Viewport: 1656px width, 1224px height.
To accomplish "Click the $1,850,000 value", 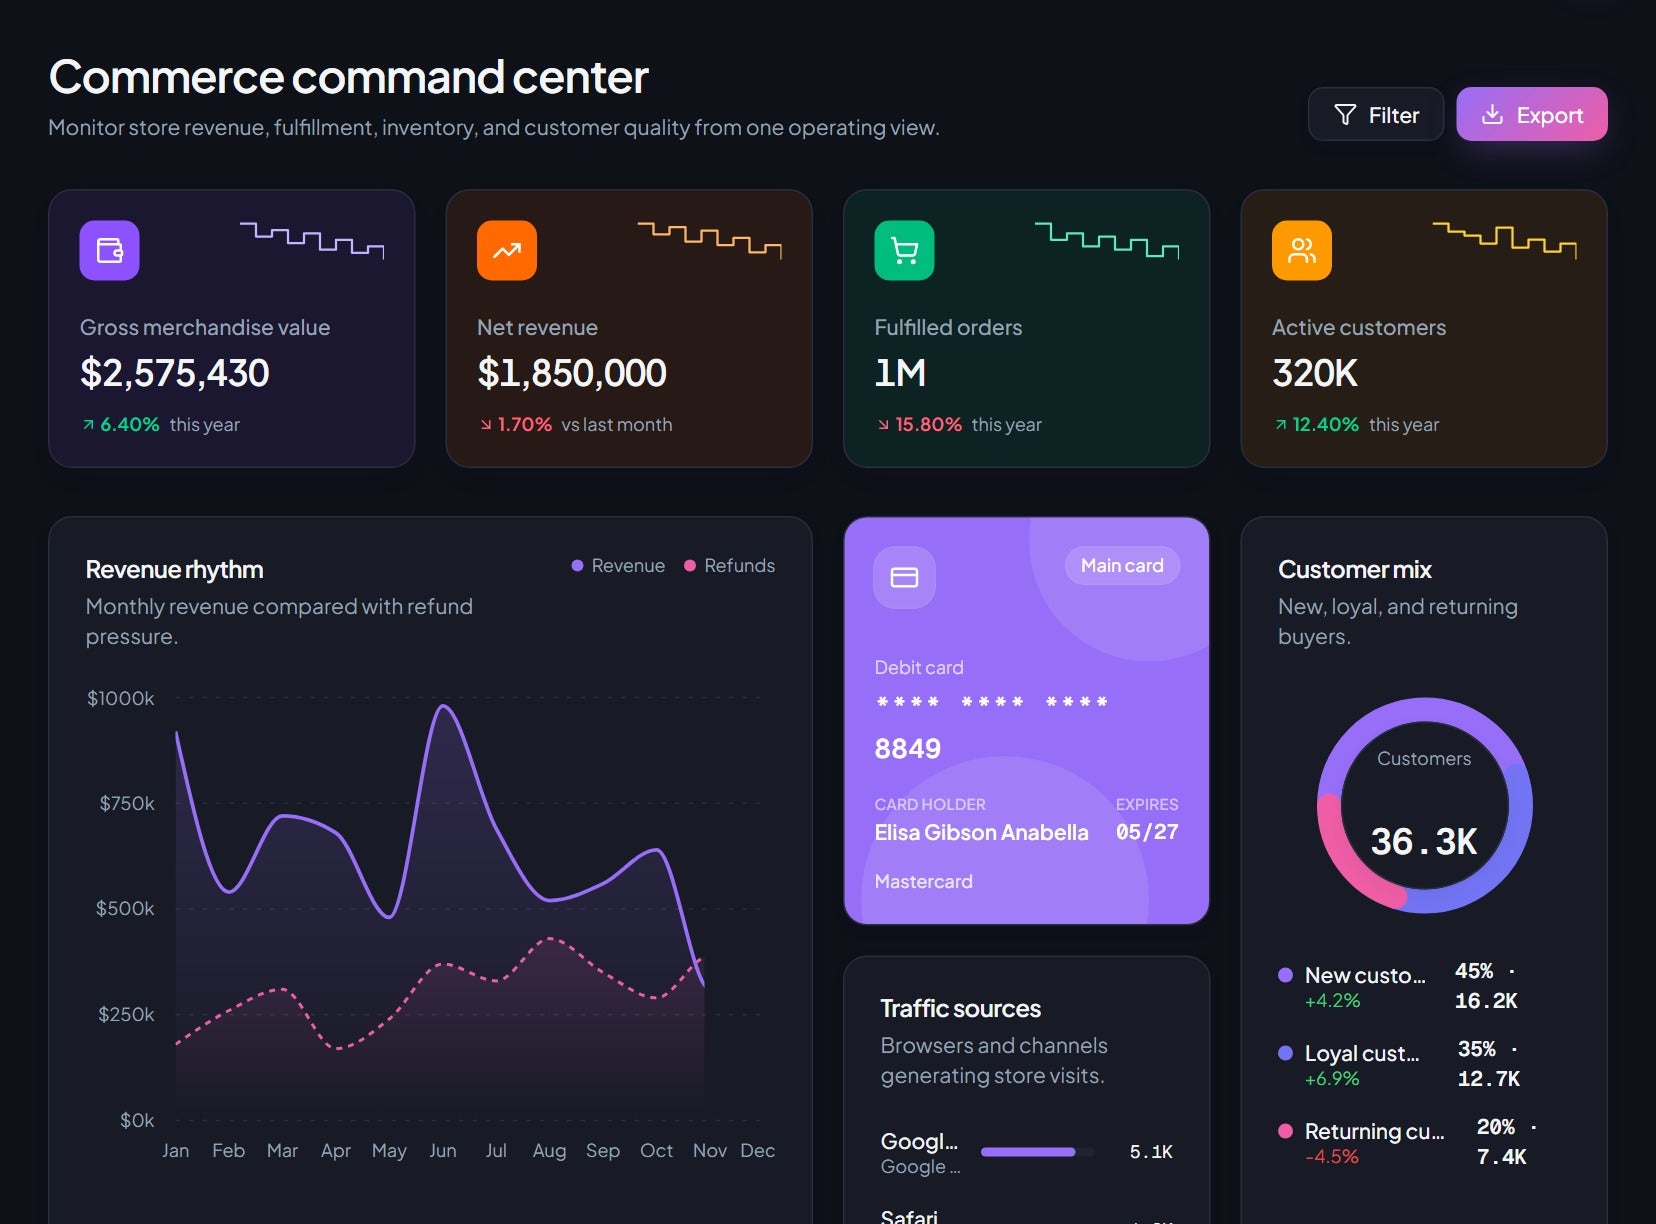I will (572, 374).
